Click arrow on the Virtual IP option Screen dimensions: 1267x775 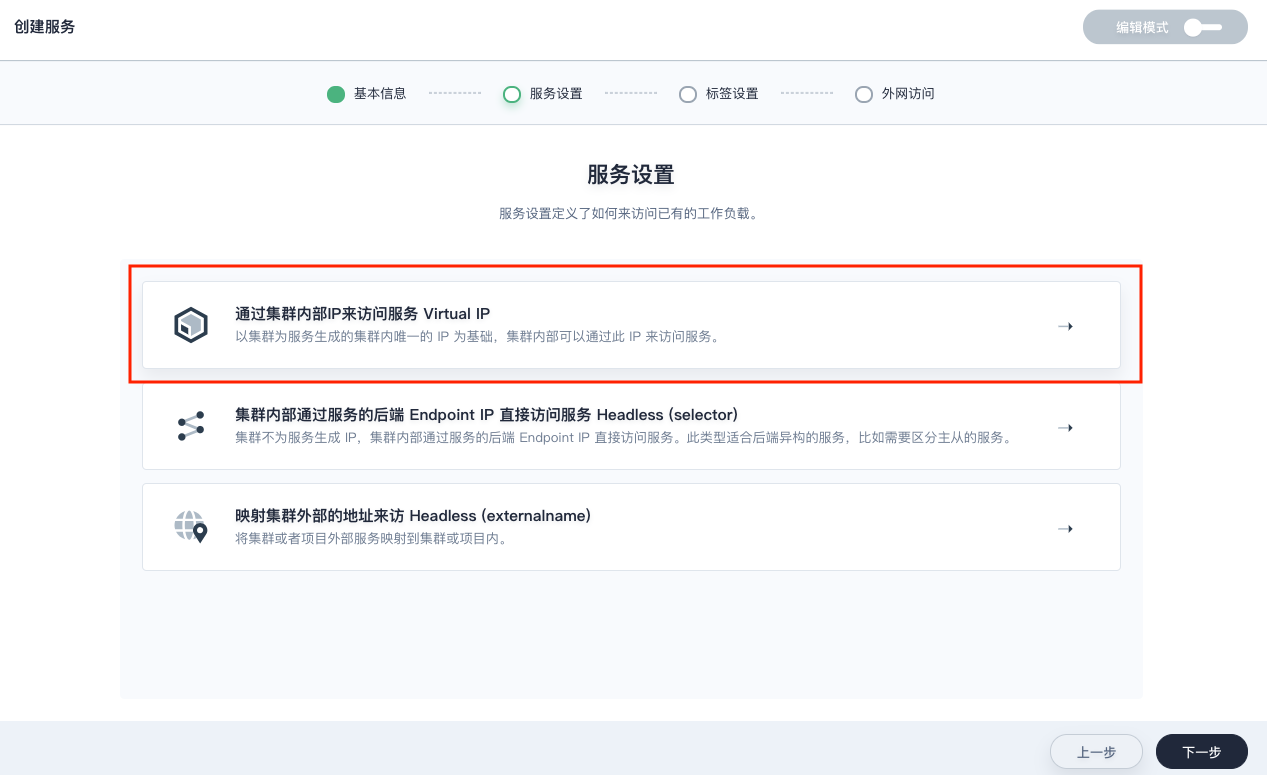pyautogui.click(x=1065, y=326)
